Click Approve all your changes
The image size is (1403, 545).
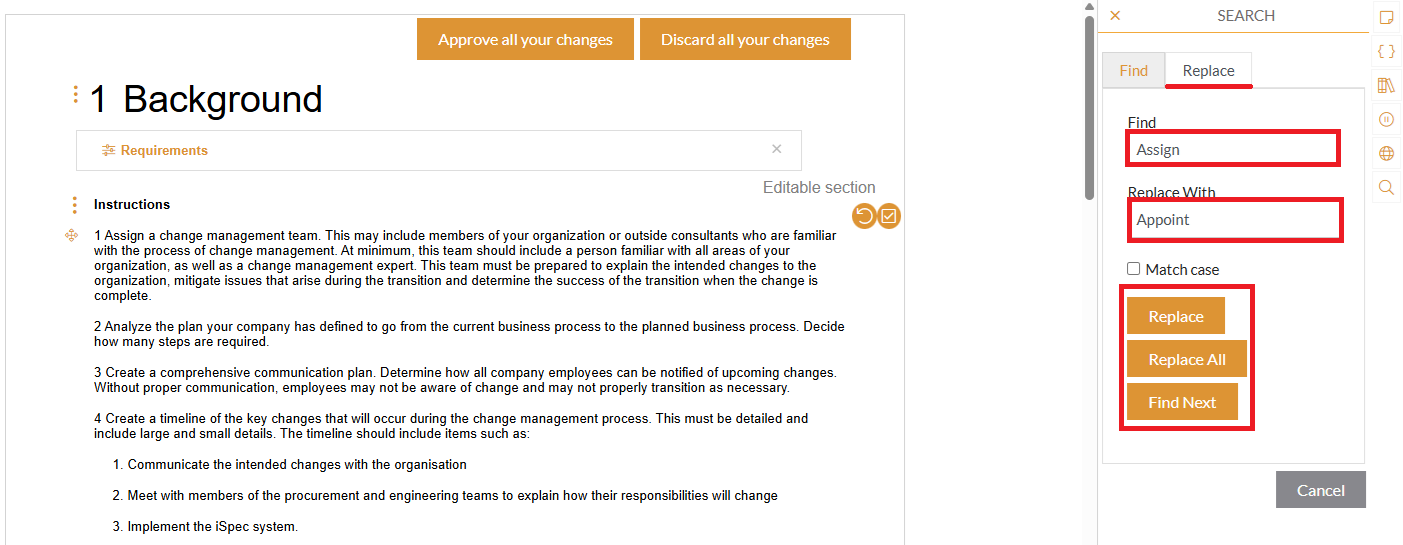(x=525, y=40)
